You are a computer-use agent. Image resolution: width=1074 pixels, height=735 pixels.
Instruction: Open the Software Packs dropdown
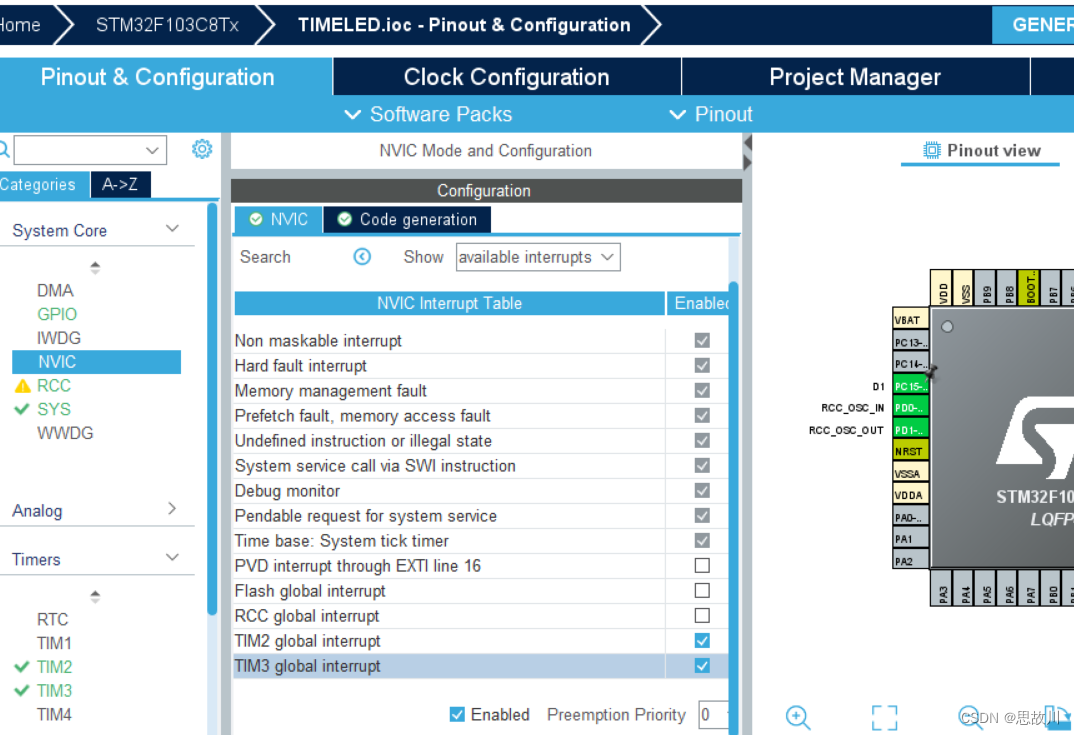click(429, 114)
